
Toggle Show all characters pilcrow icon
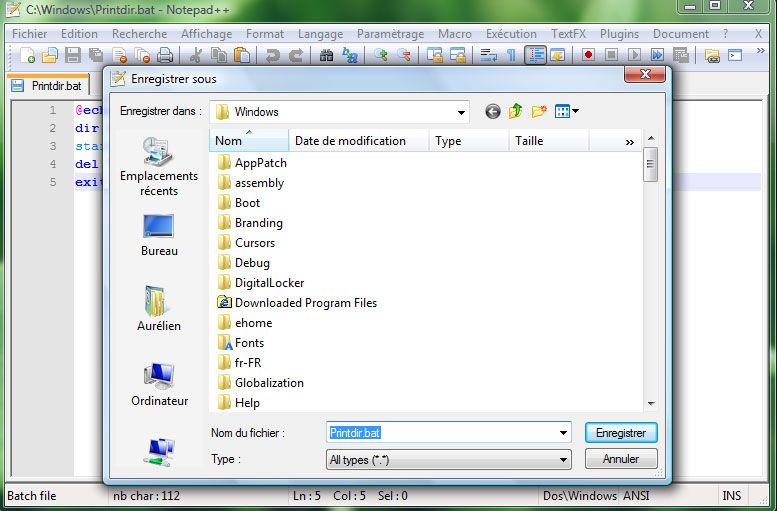[x=511, y=55]
